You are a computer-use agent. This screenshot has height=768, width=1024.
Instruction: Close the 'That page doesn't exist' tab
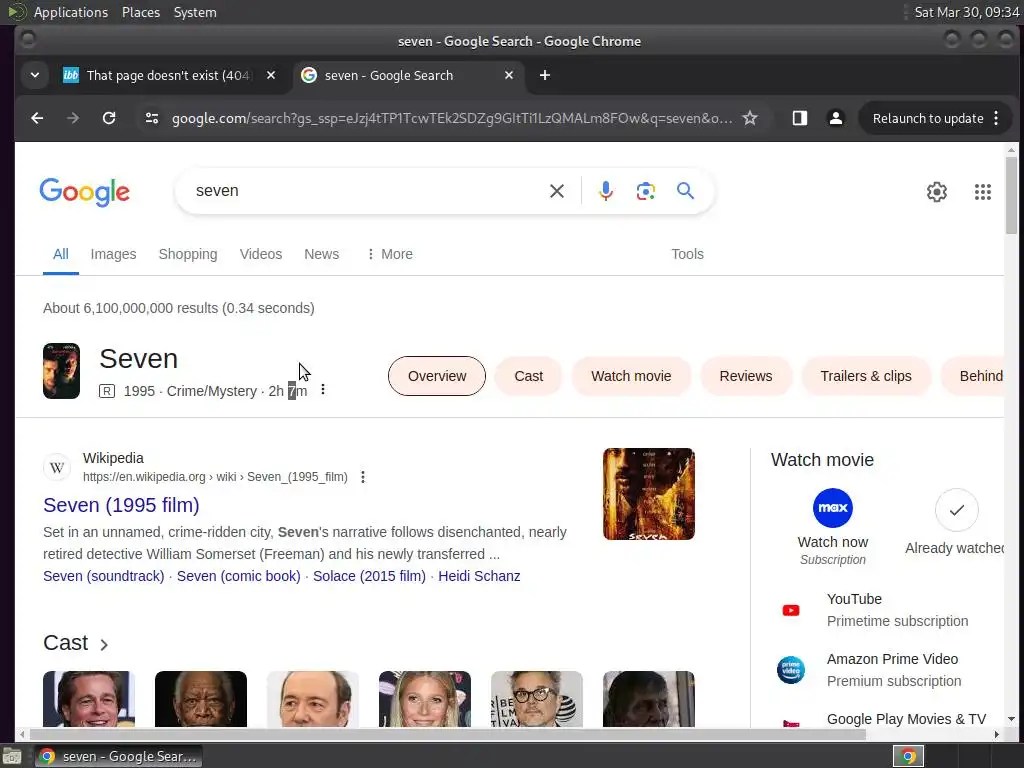[271, 75]
